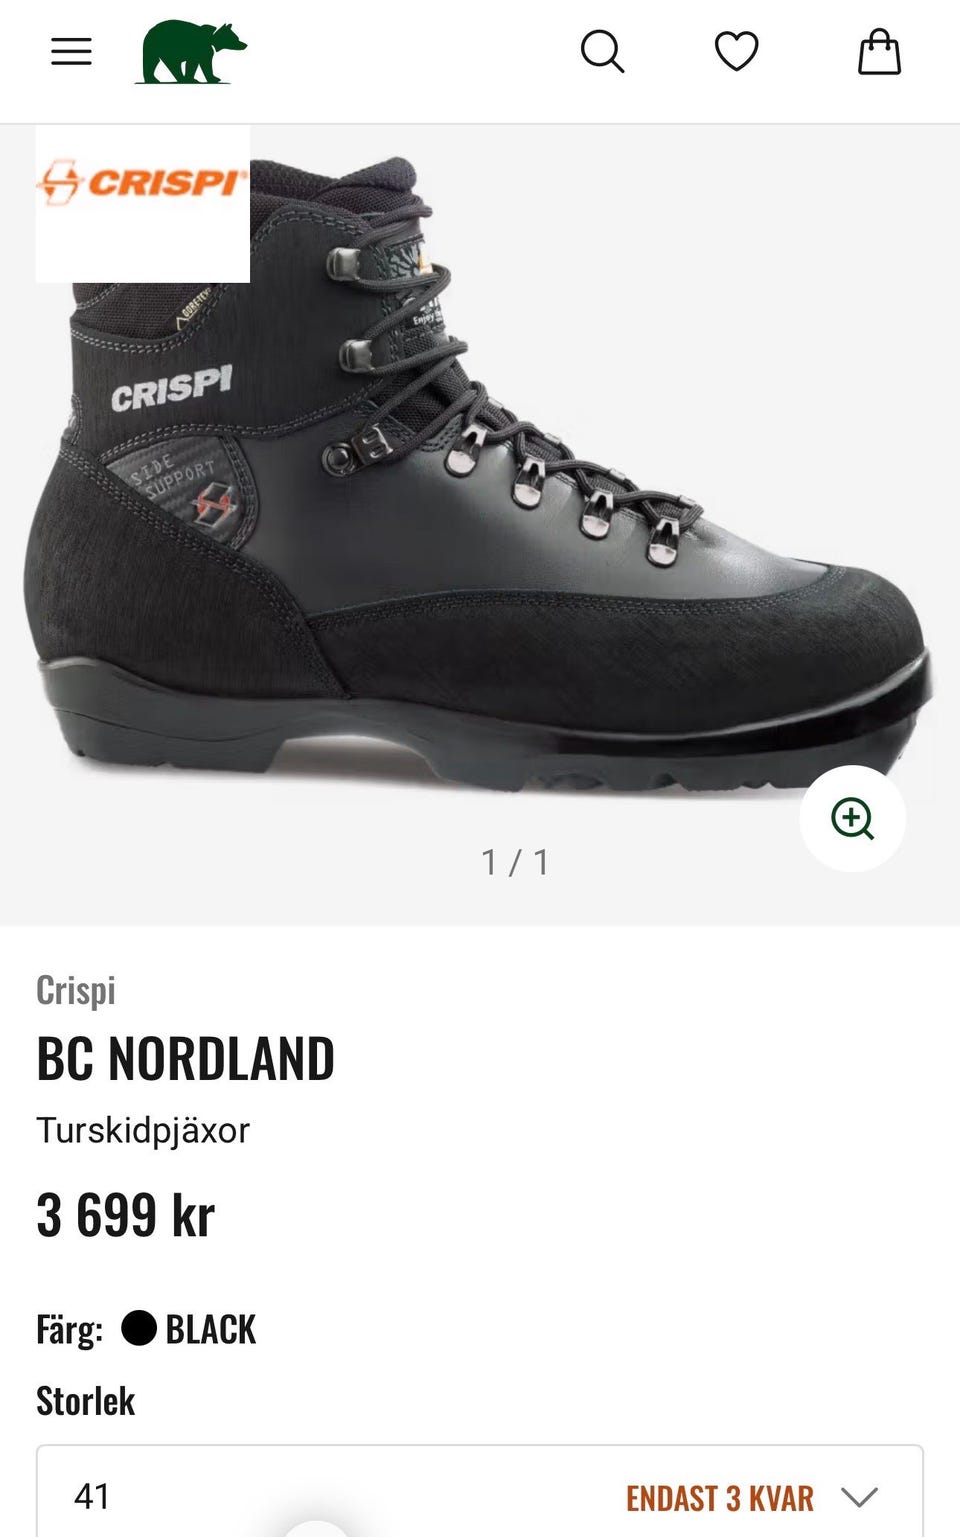Click the BC NORDLAND product title
Screen dimensions: 960x1537
(x=185, y=1058)
